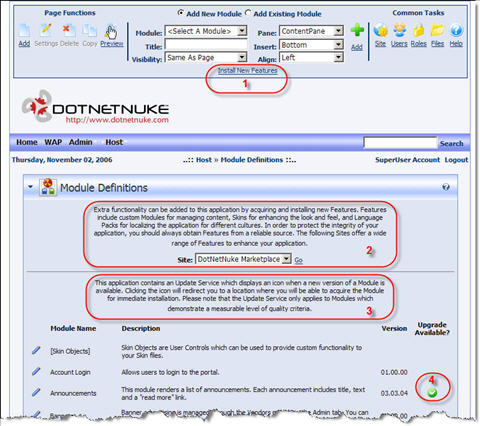Open the Roles lock icon

(418, 30)
